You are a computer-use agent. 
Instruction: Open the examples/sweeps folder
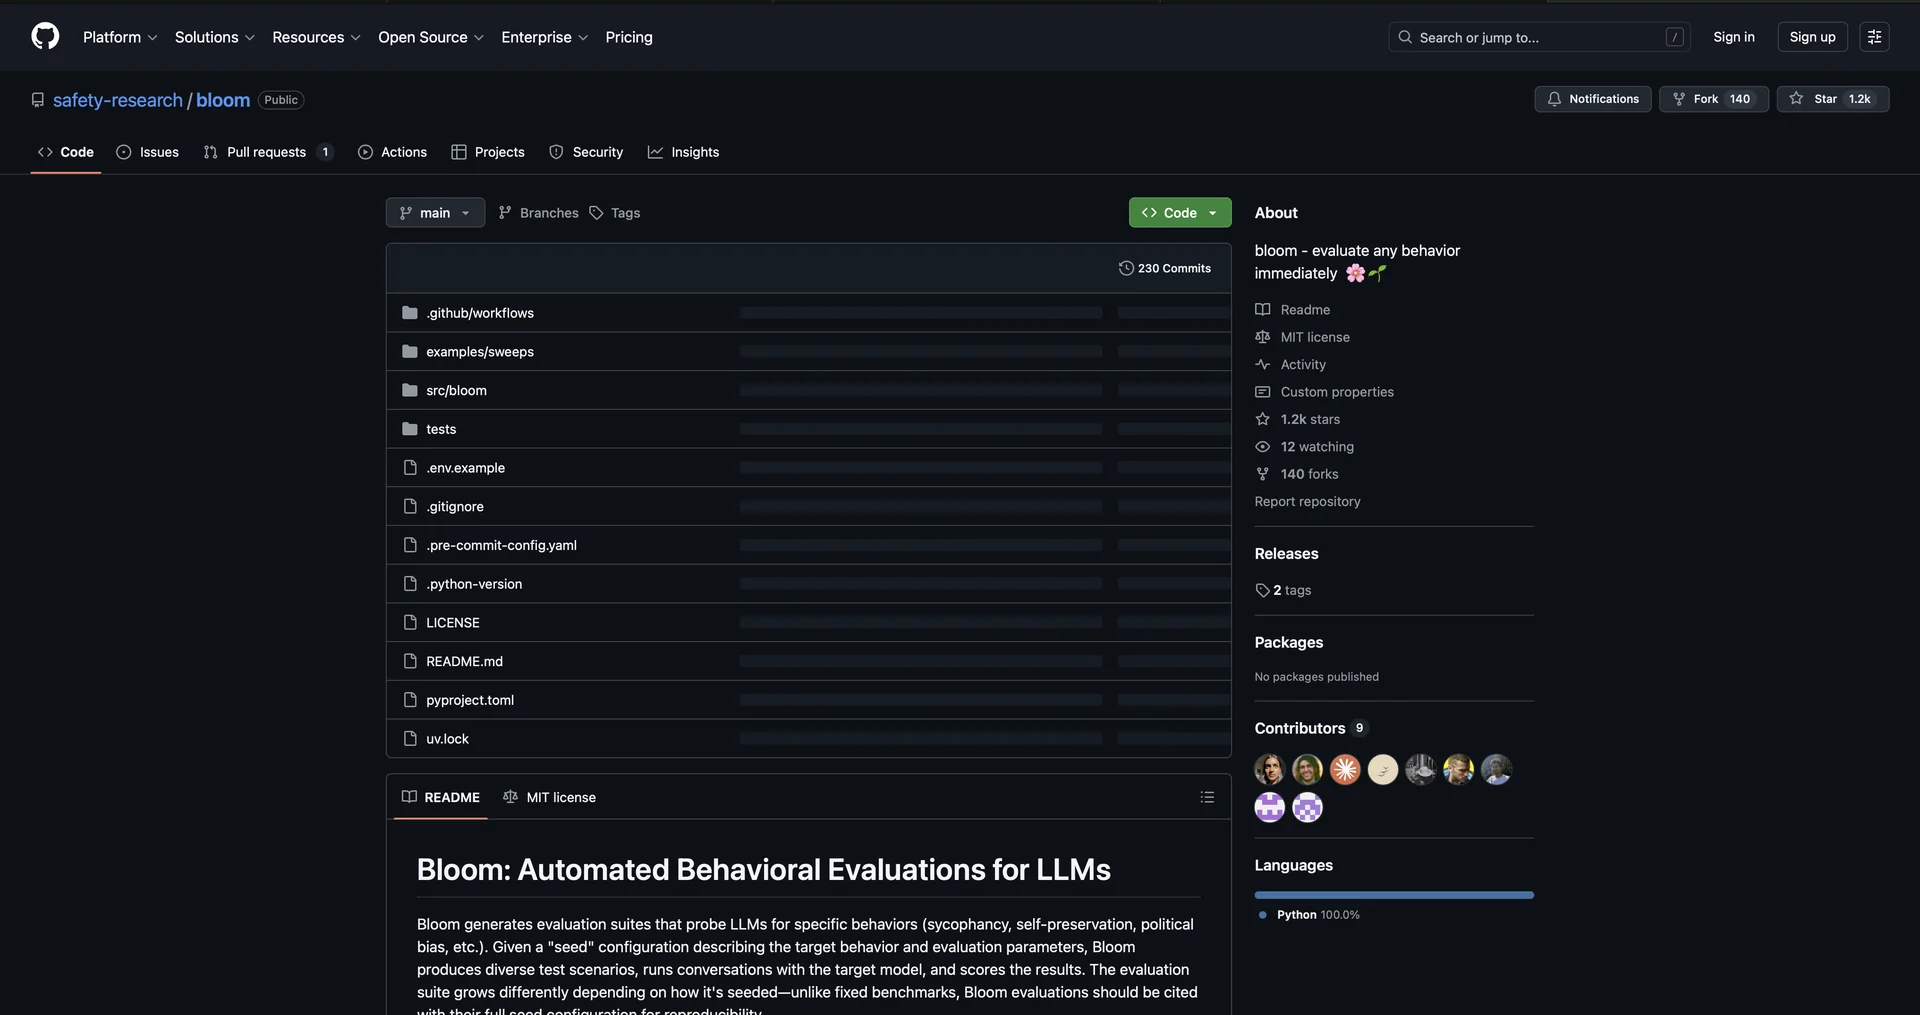[x=480, y=352]
